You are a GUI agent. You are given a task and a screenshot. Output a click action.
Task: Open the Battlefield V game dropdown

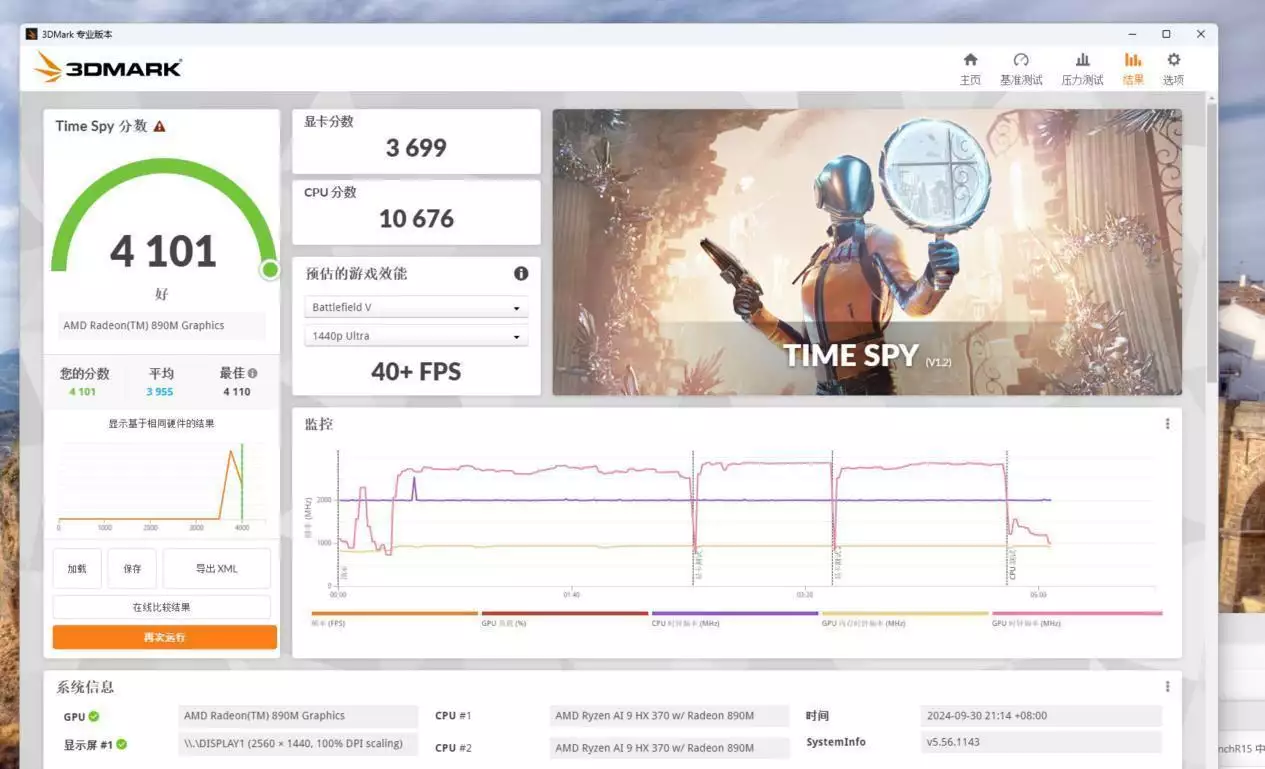416,307
